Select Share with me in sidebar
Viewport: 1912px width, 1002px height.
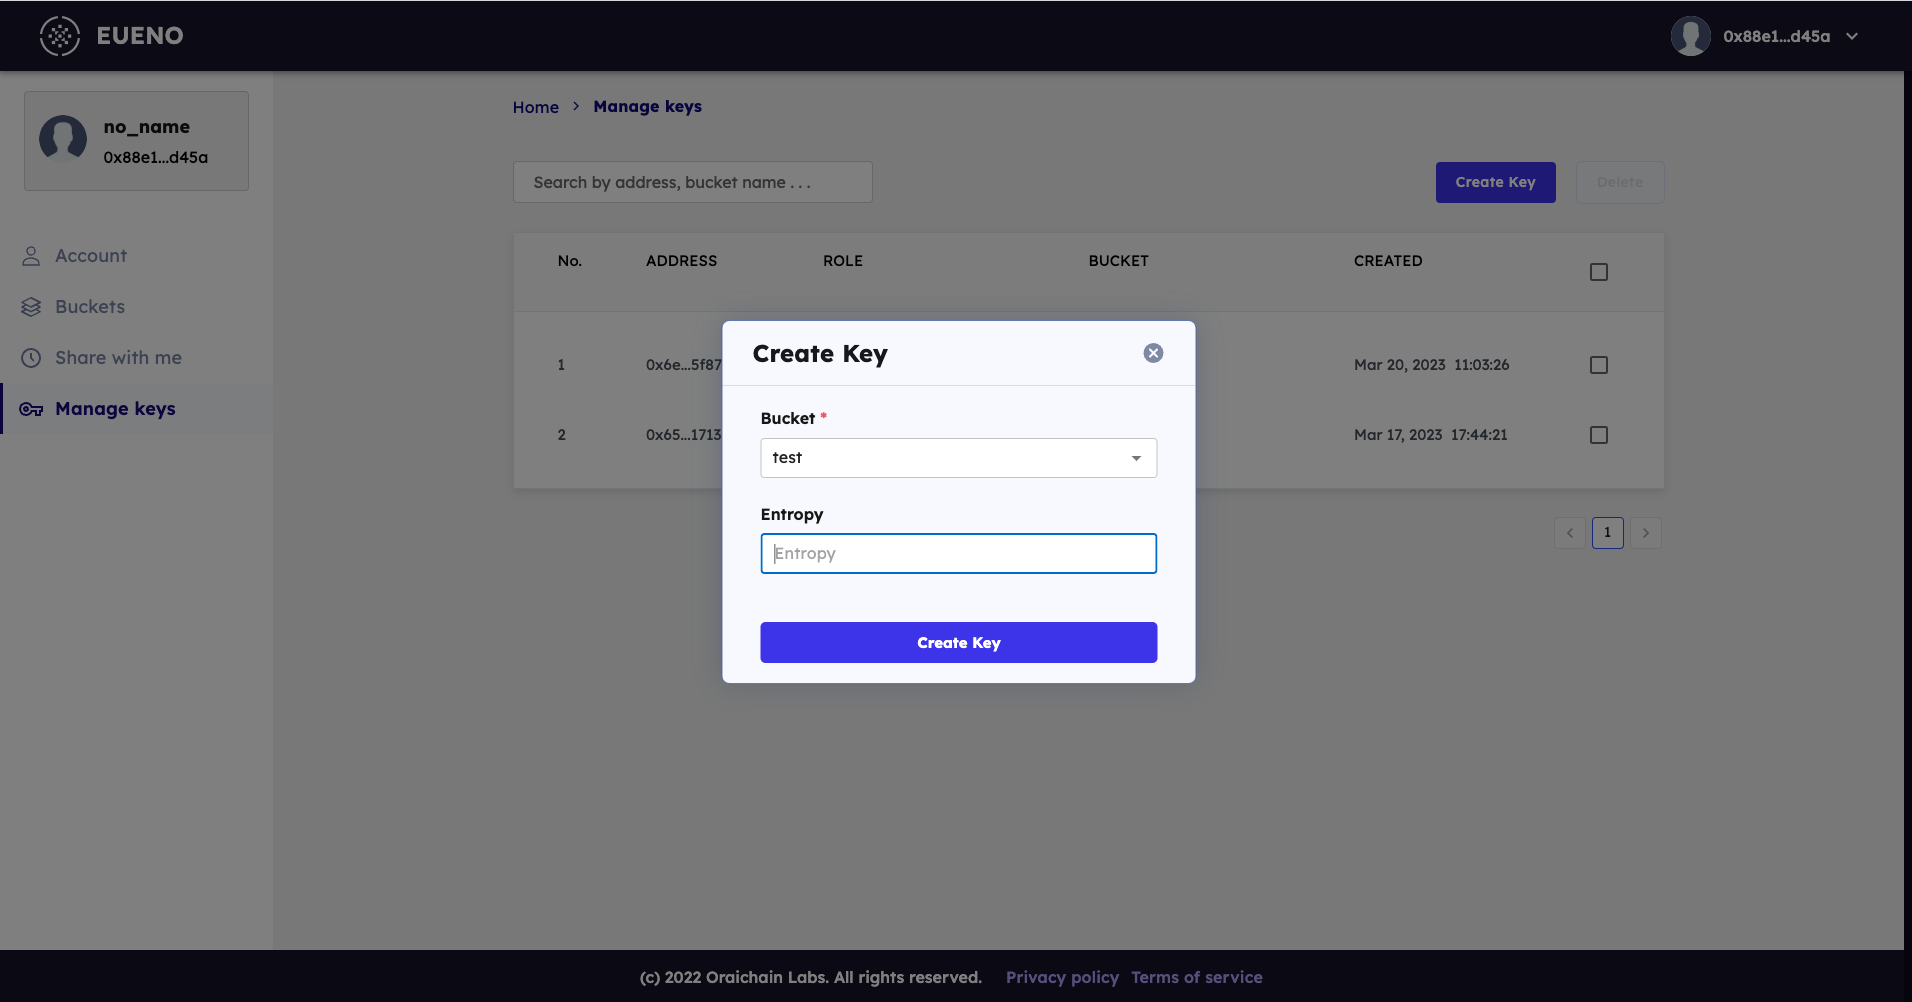(118, 358)
